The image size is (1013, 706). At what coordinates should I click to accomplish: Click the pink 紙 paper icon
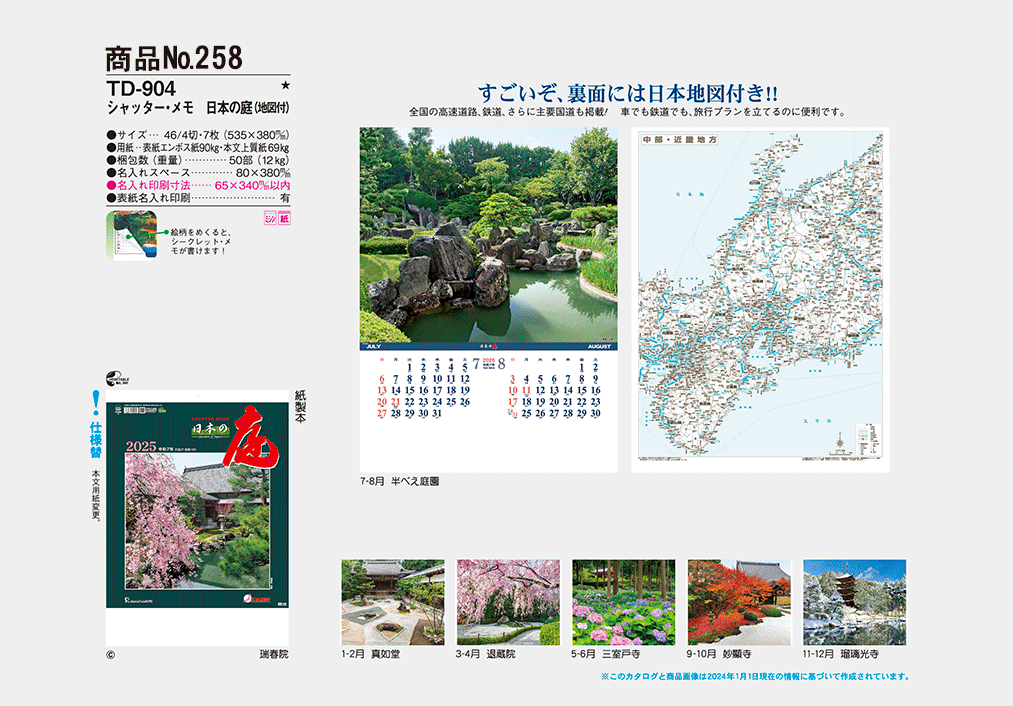pyautogui.click(x=283, y=218)
